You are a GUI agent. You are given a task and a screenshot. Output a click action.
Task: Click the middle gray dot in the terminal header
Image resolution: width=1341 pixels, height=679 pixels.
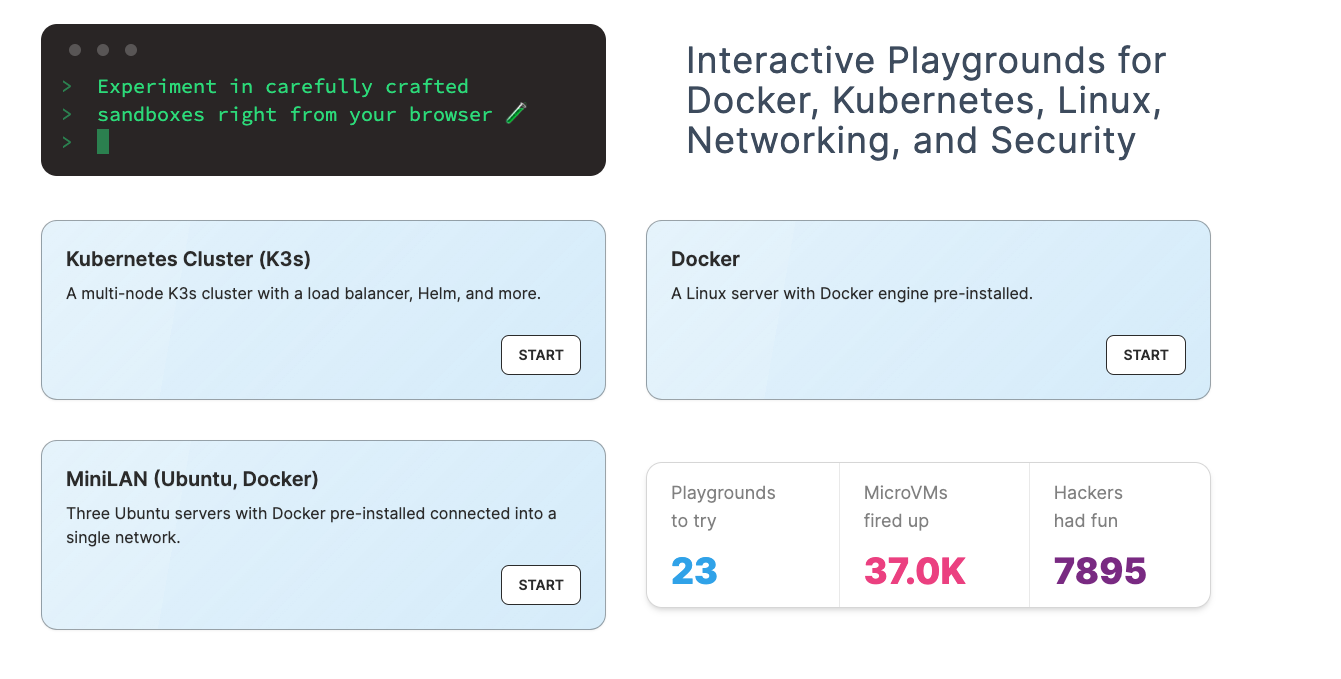click(103, 50)
